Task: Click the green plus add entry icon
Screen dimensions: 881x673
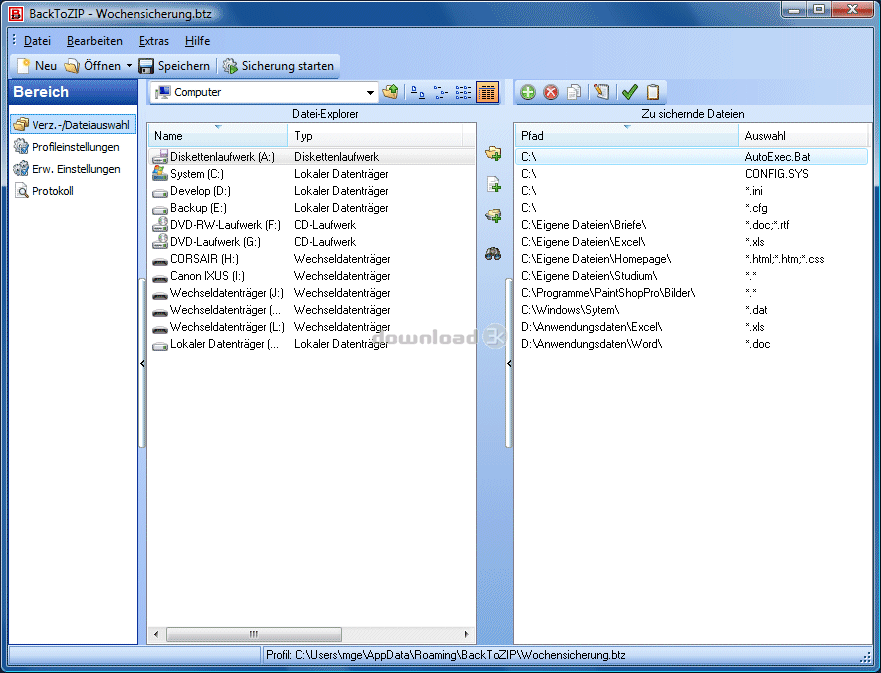Action: (528, 92)
